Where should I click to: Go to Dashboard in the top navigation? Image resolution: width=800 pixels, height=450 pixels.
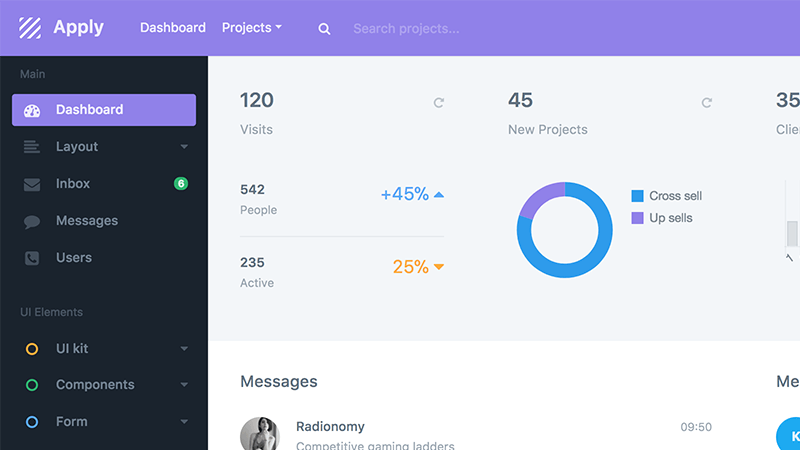click(x=173, y=28)
